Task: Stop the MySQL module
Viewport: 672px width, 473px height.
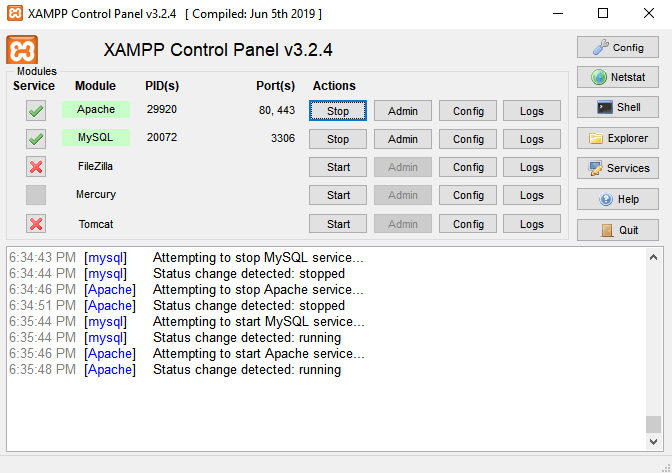Action: point(338,139)
